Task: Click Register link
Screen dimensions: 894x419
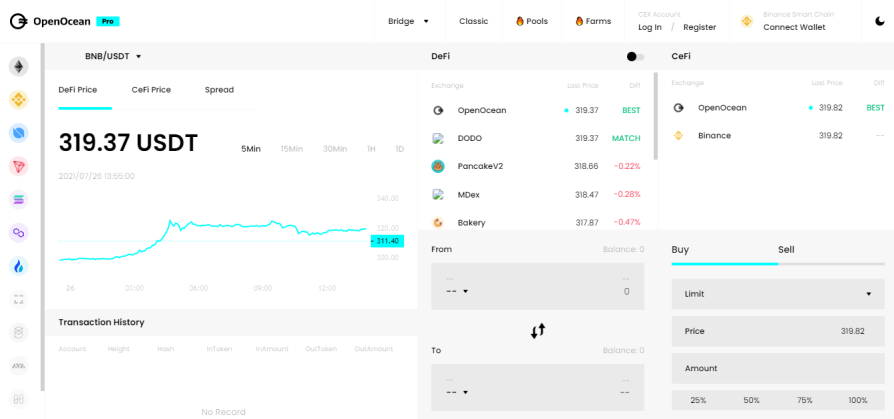Action: (700, 27)
